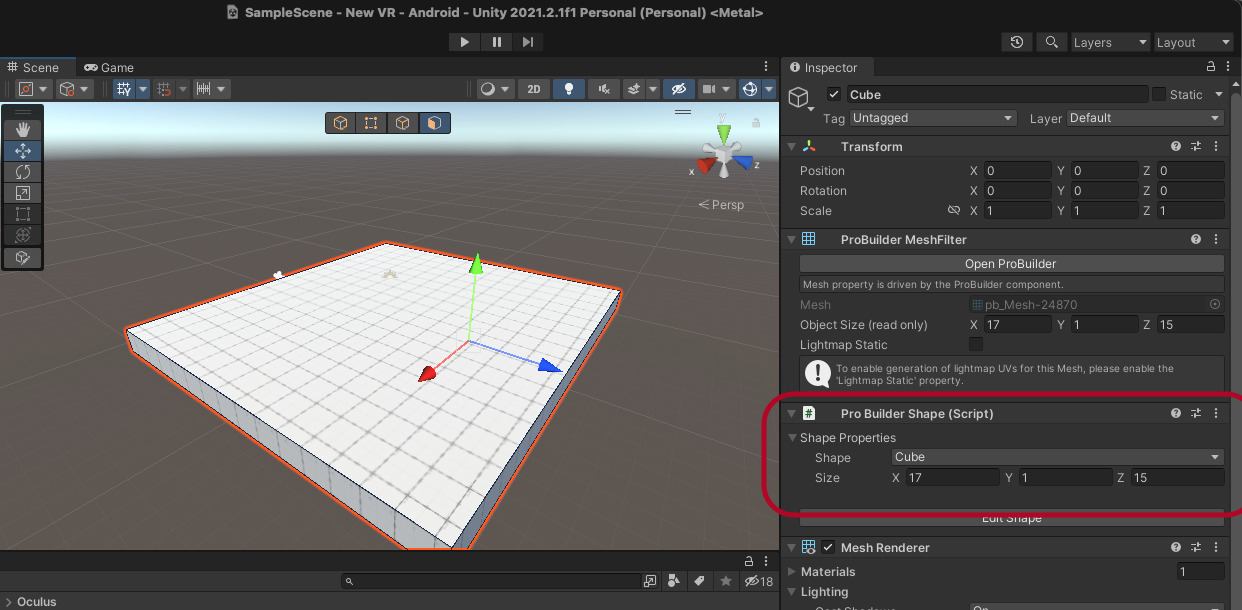
Task: Open the Shape dropdown set to Cube
Action: coord(1058,457)
